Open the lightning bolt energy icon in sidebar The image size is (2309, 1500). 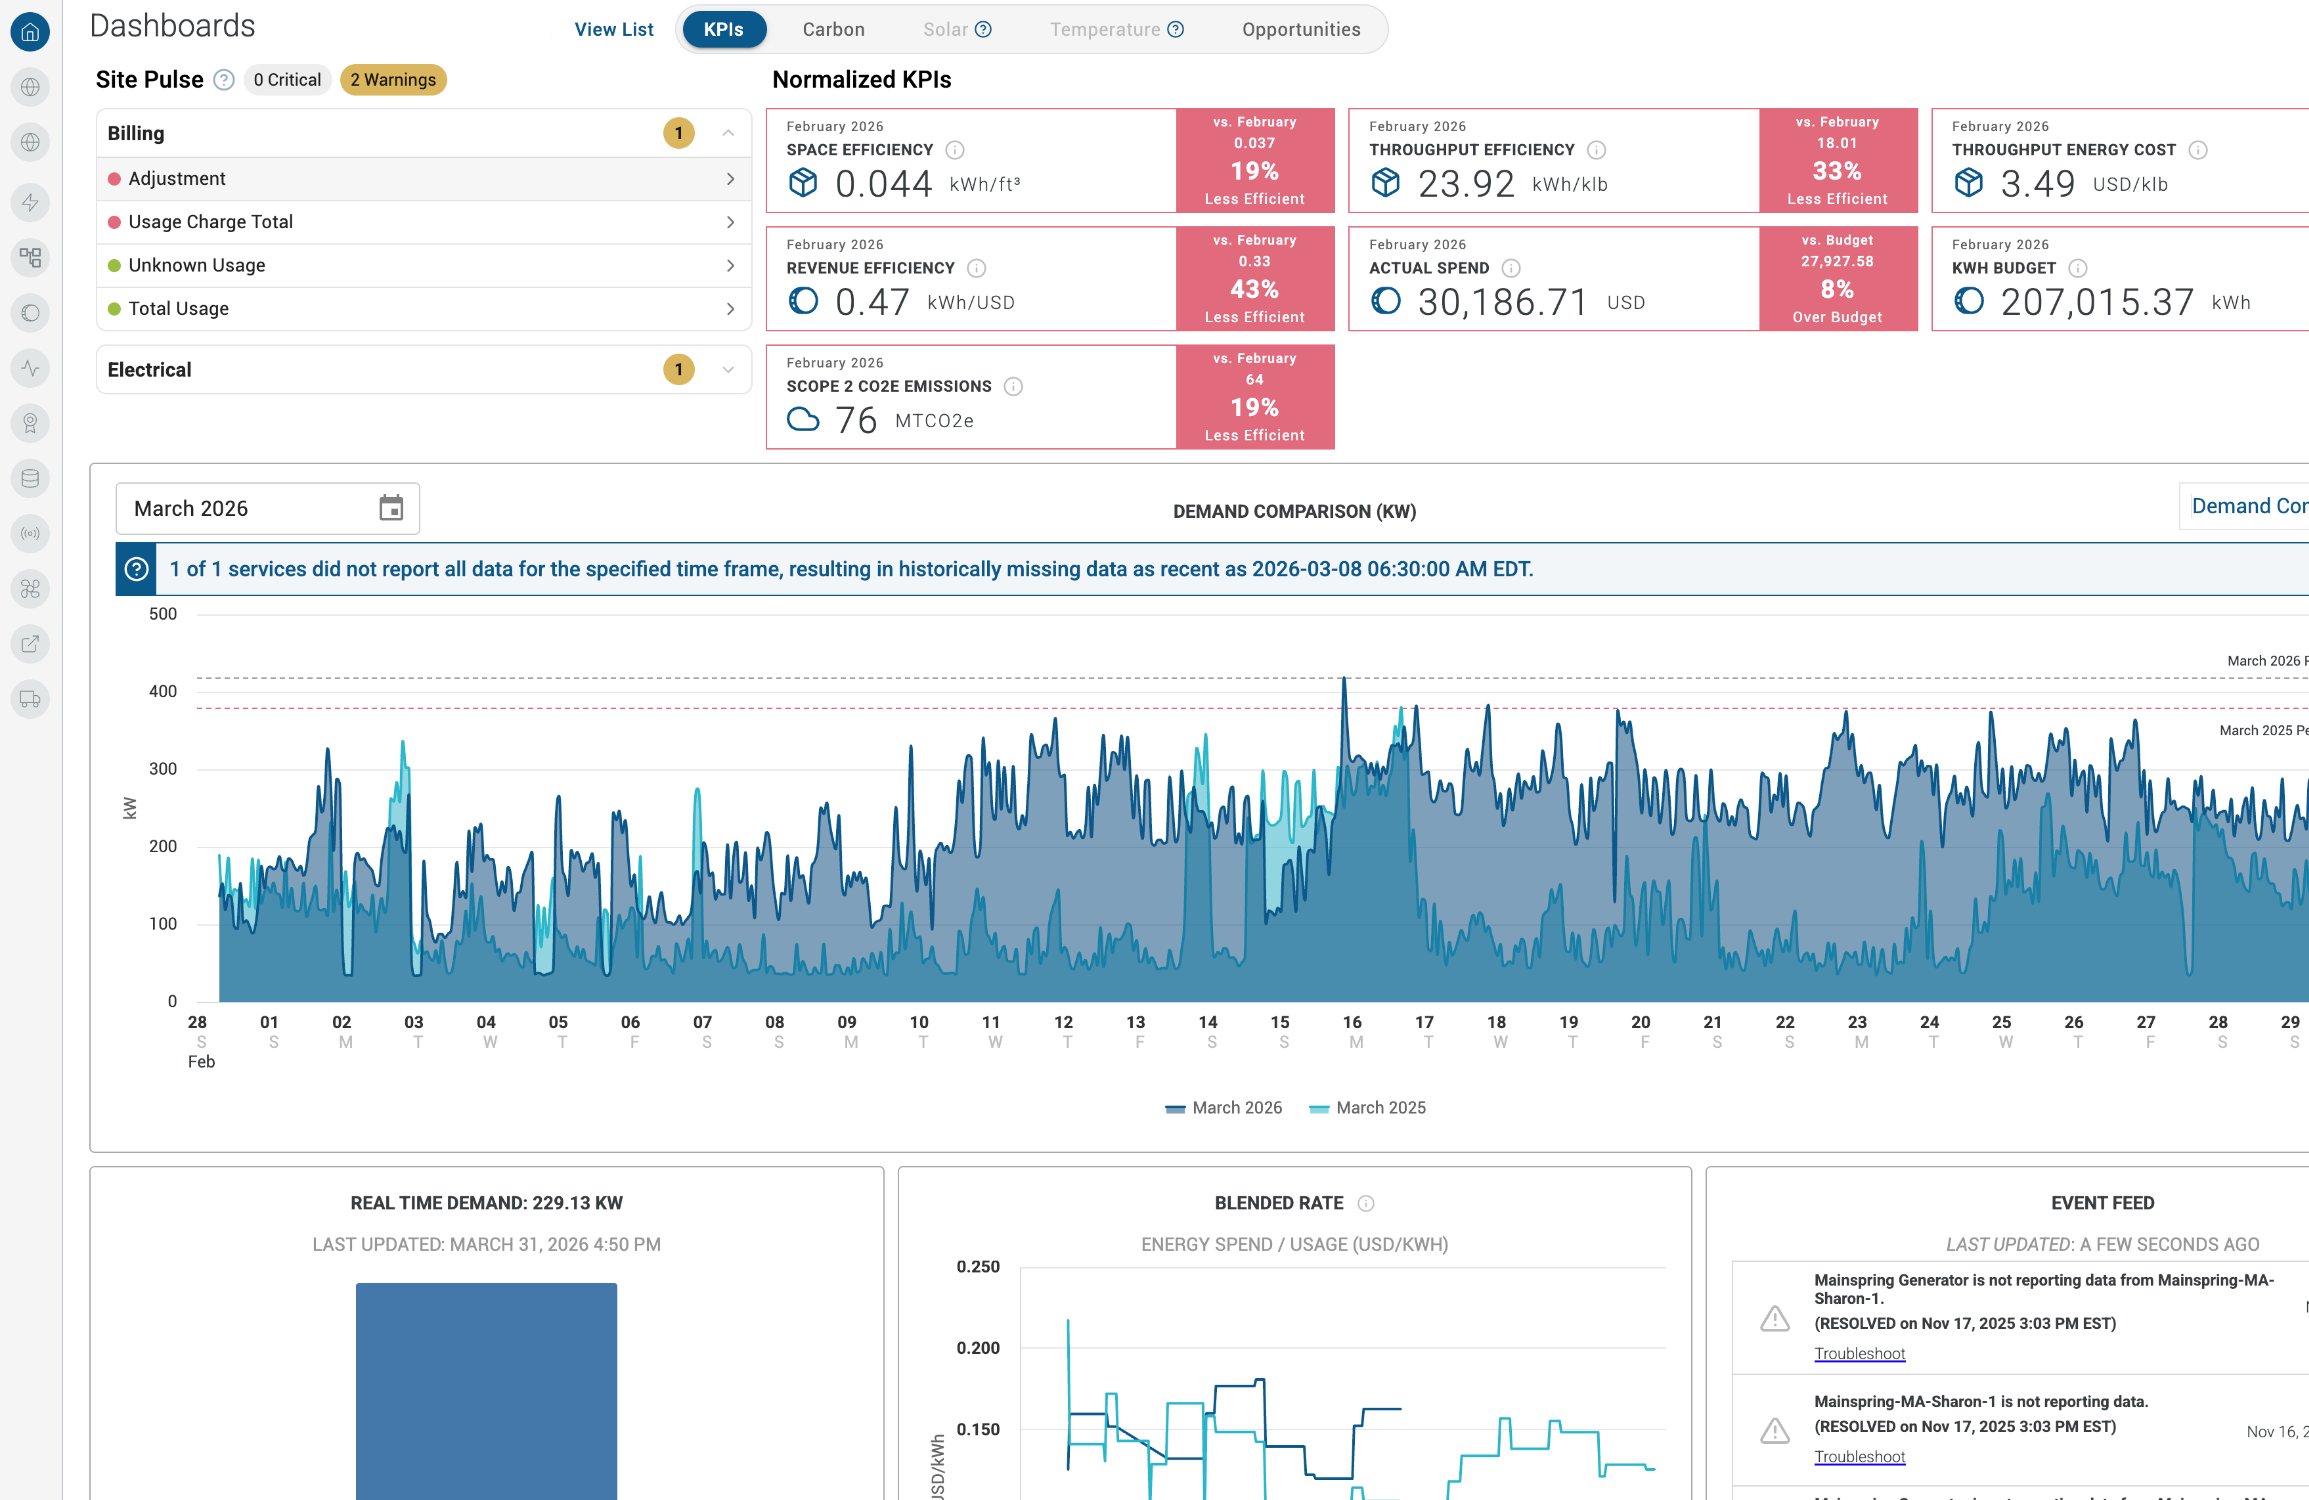pyautogui.click(x=30, y=202)
